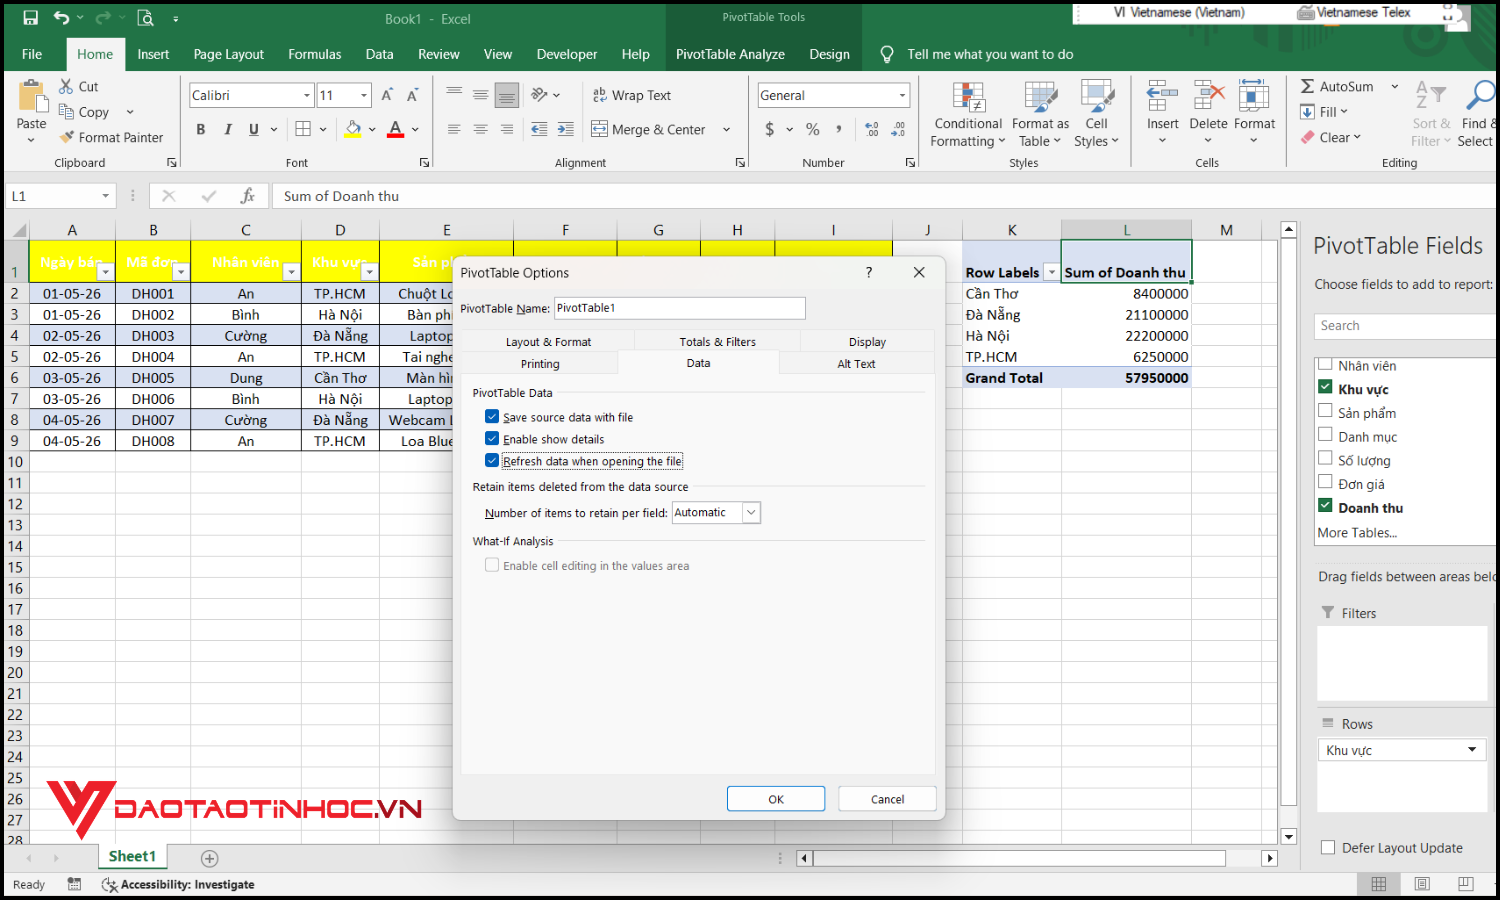Click the PivotTable Name input field
1500x900 pixels.
679,308
